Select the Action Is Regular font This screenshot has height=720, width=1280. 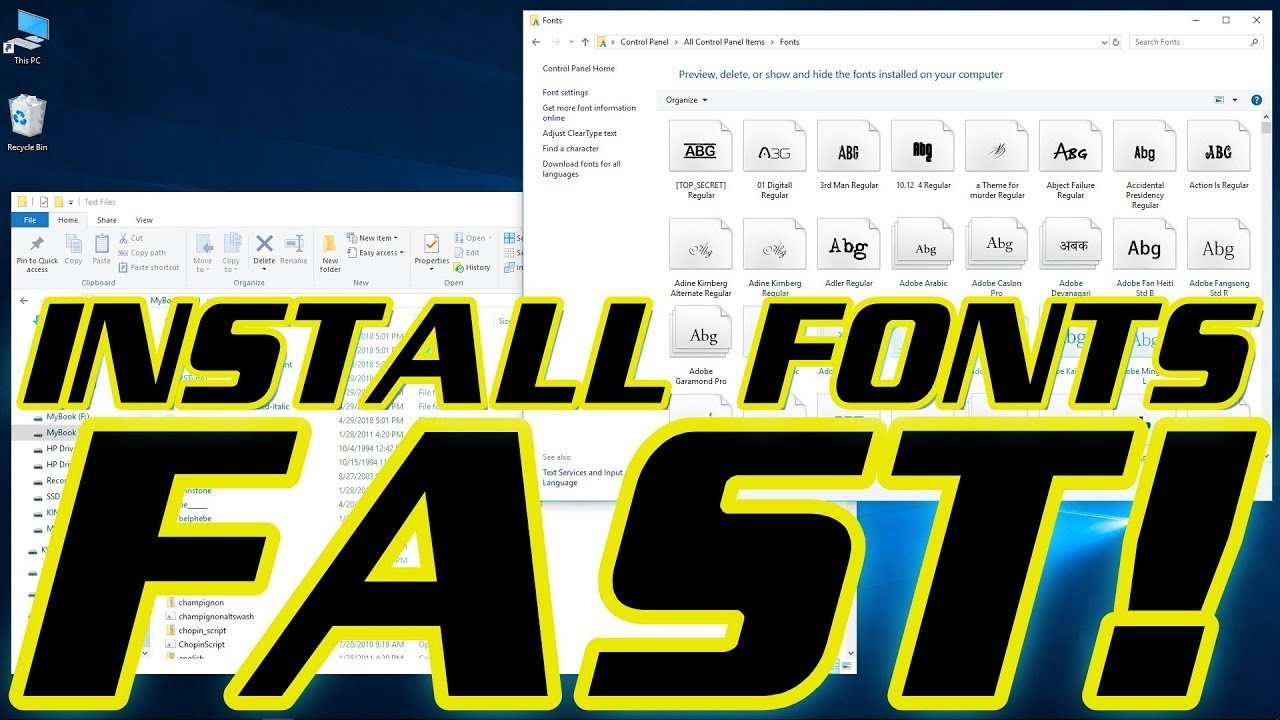[x=1218, y=156]
